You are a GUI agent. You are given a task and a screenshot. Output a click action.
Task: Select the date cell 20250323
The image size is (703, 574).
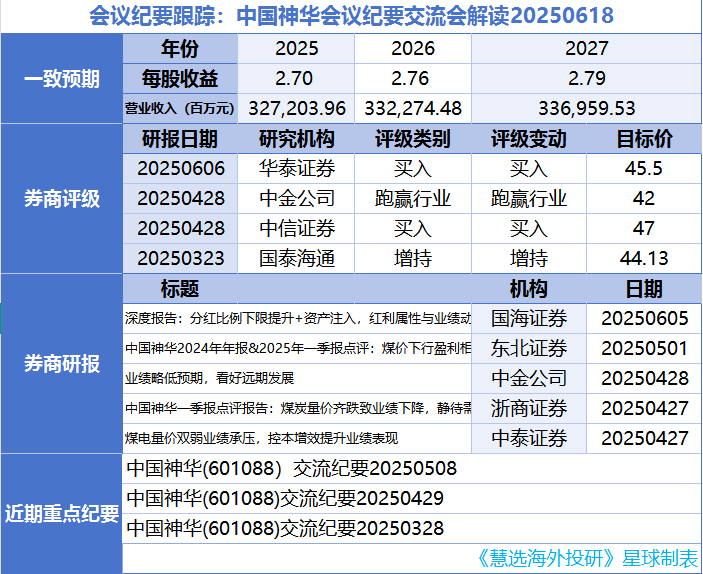(181, 258)
